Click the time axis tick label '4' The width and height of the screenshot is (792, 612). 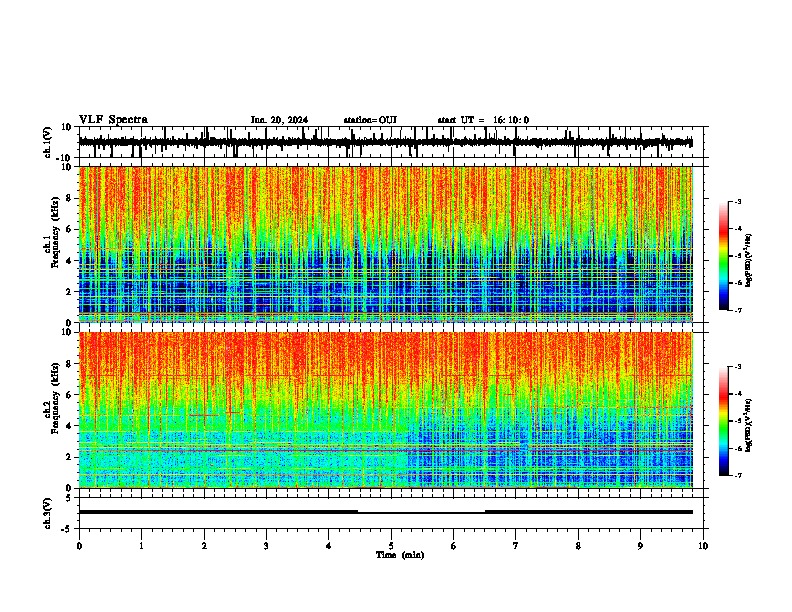[x=329, y=546]
